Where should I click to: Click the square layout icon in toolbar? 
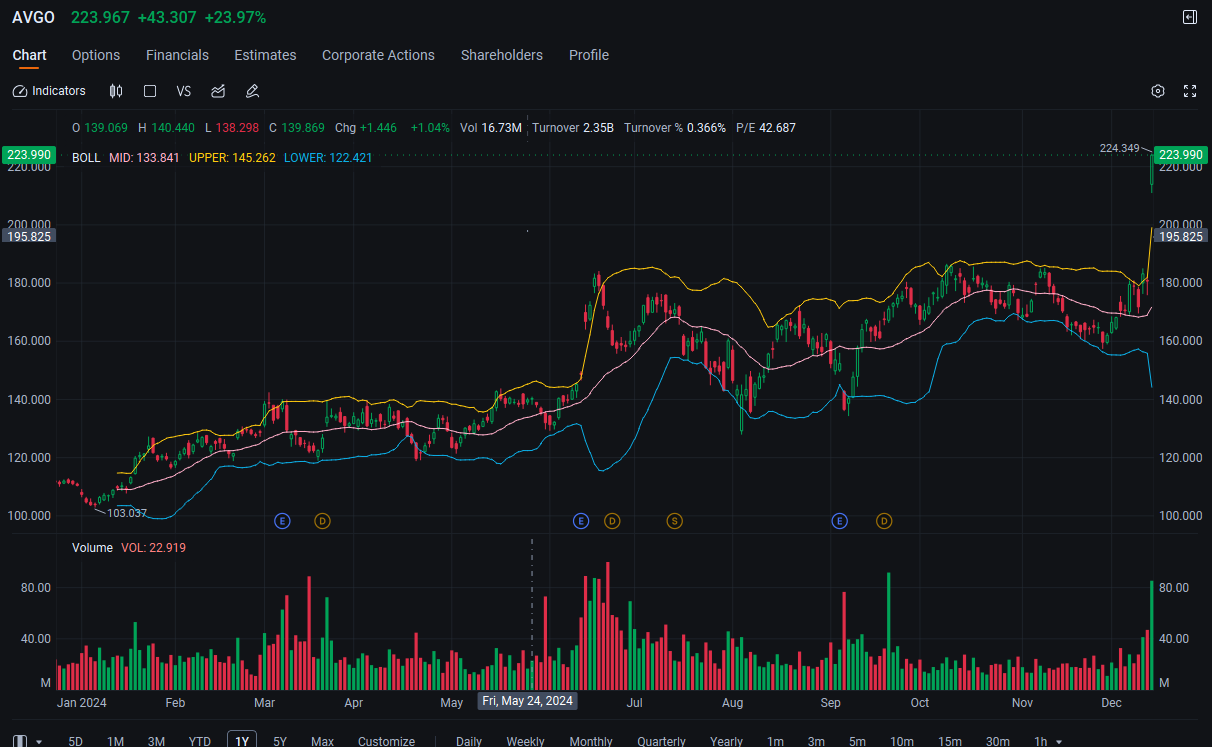click(150, 91)
